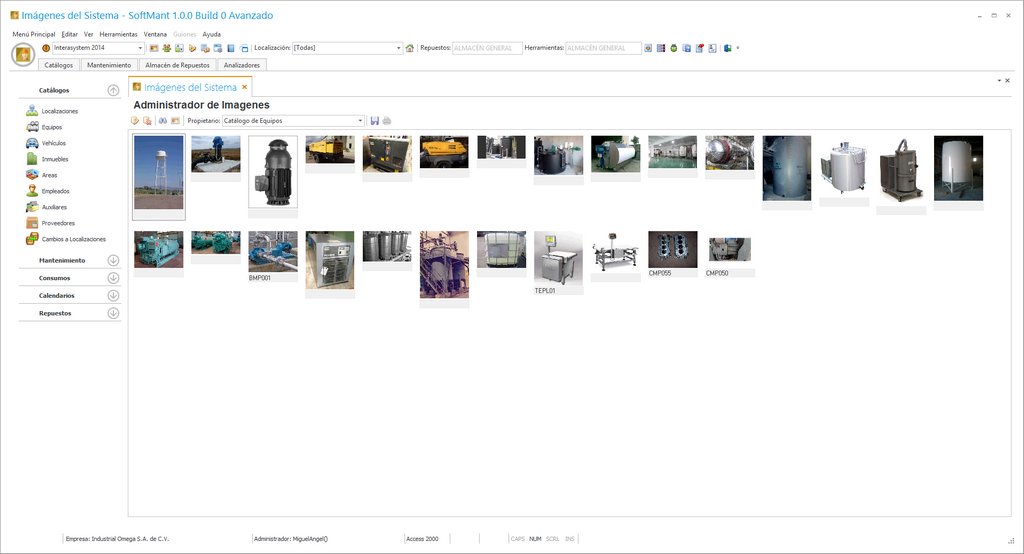Collapse the Catálogos sidebar section
Screen dimensions: 1024x554
113,91
